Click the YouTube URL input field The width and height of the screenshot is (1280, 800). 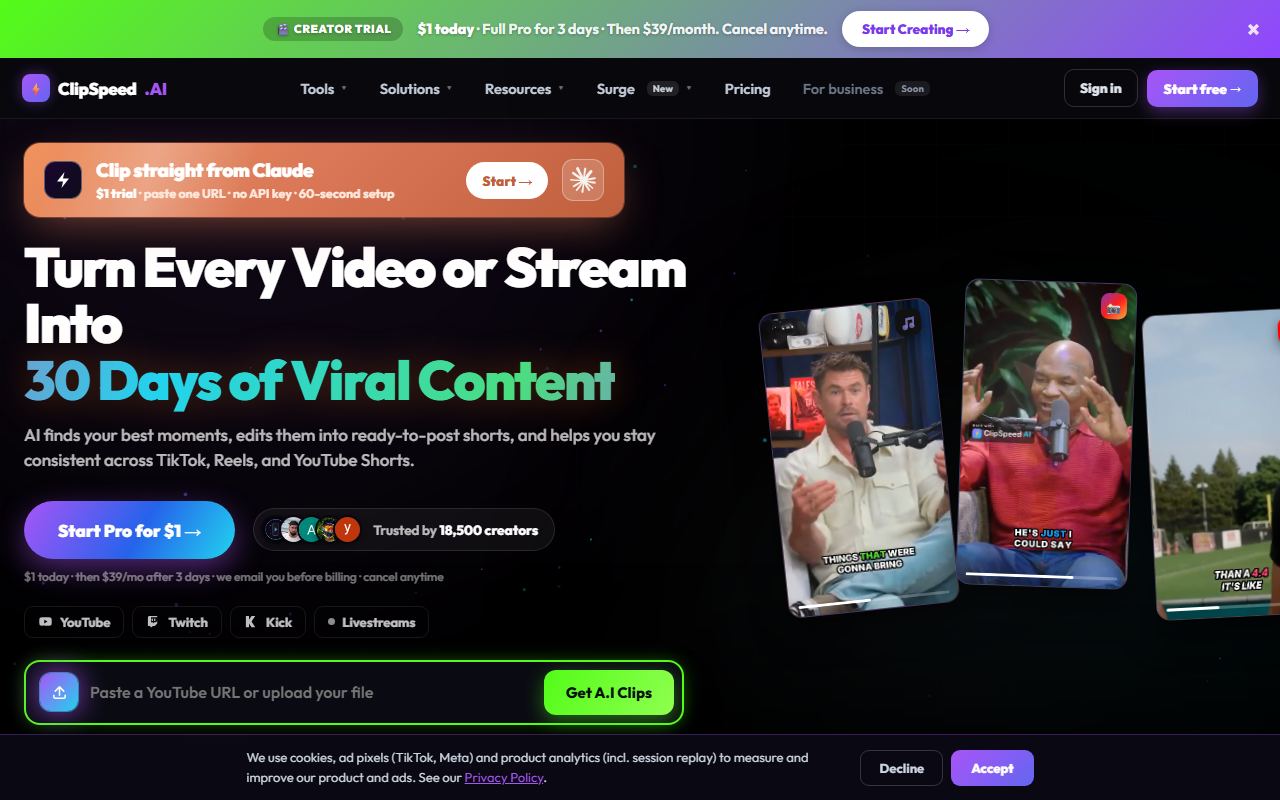pos(312,692)
